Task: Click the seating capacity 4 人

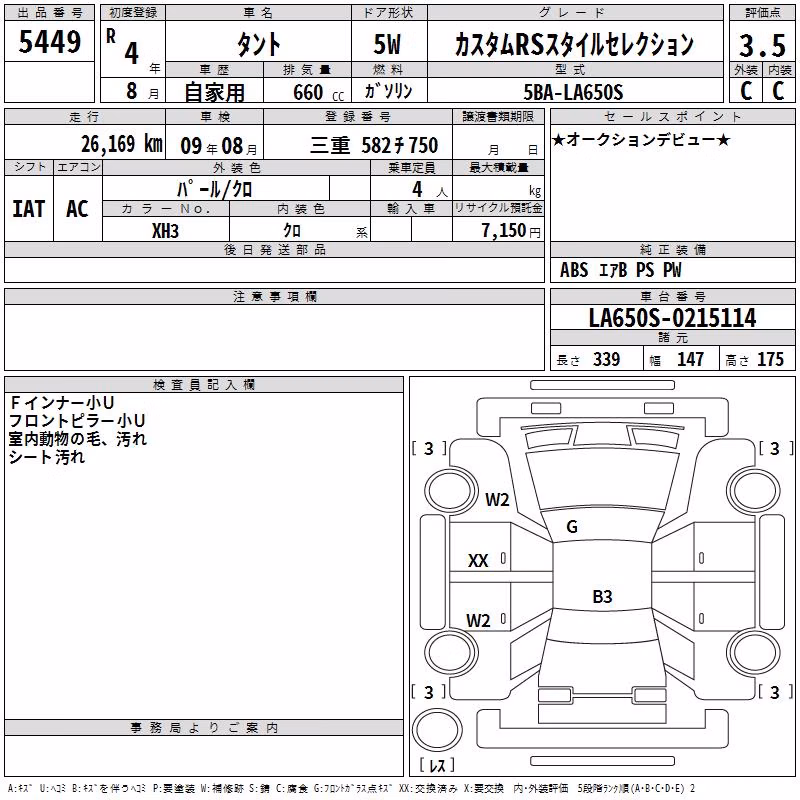Action: pyautogui.click(x=430, y=190)
